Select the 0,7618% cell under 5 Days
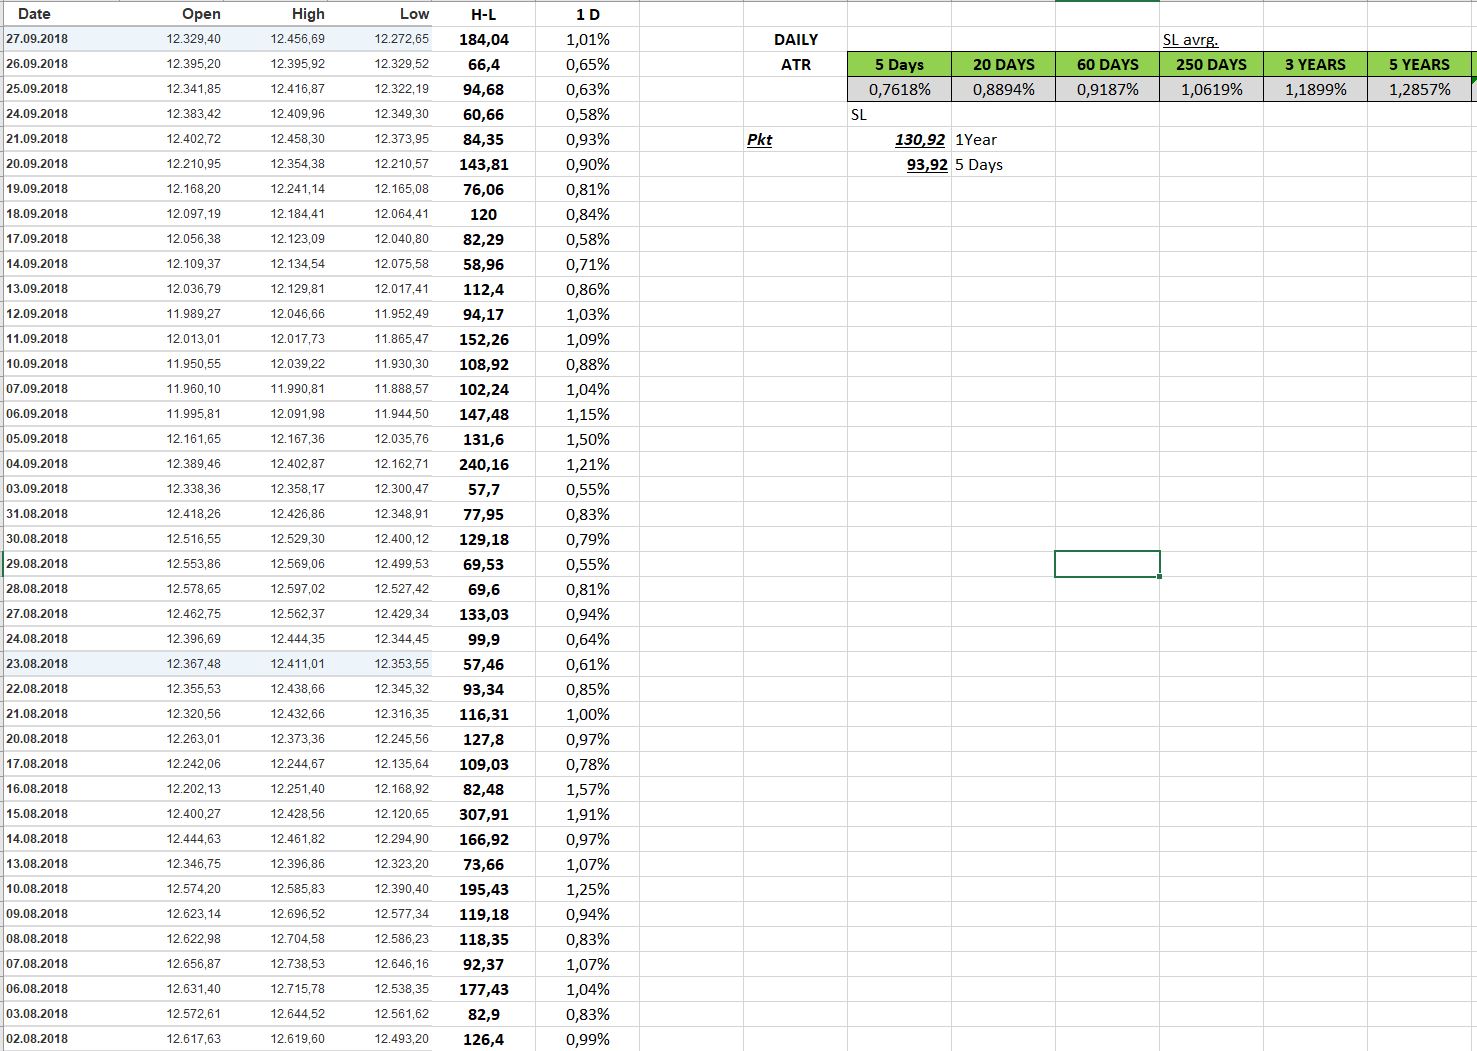1477x1051 pixels. pyautogui.click(x=898, y=89)
